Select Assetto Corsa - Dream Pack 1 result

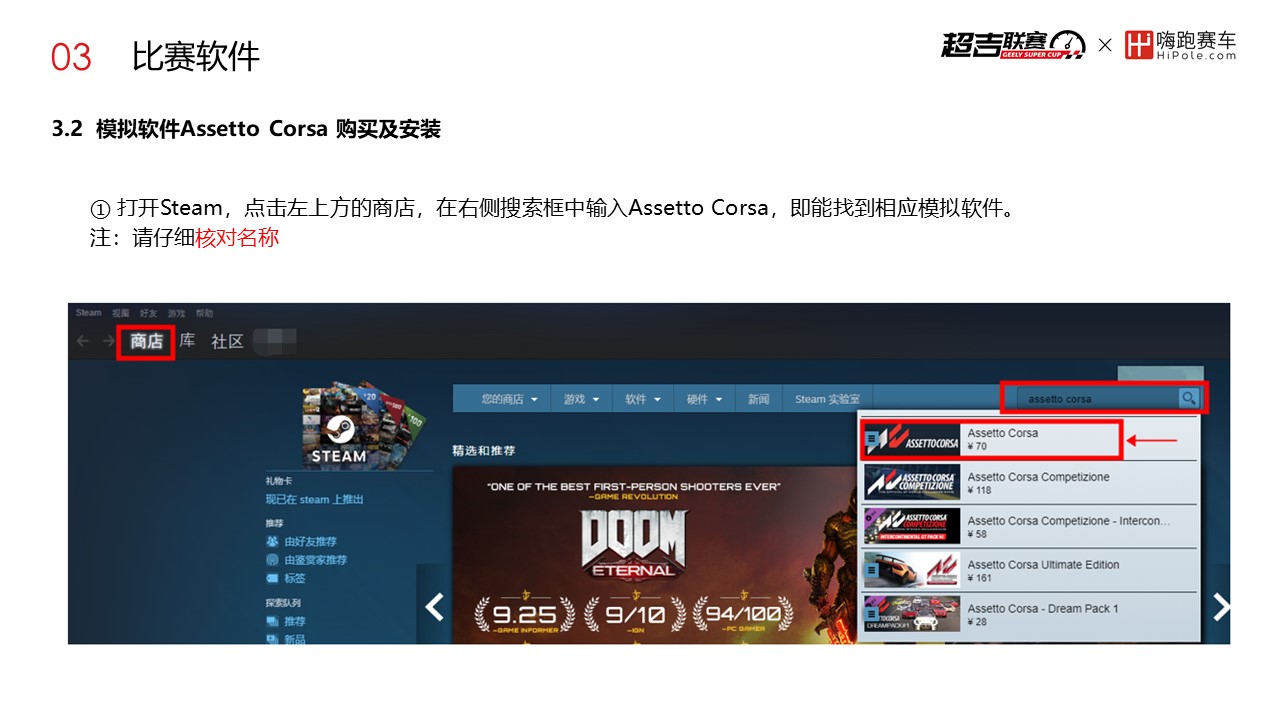(1030, 615)
